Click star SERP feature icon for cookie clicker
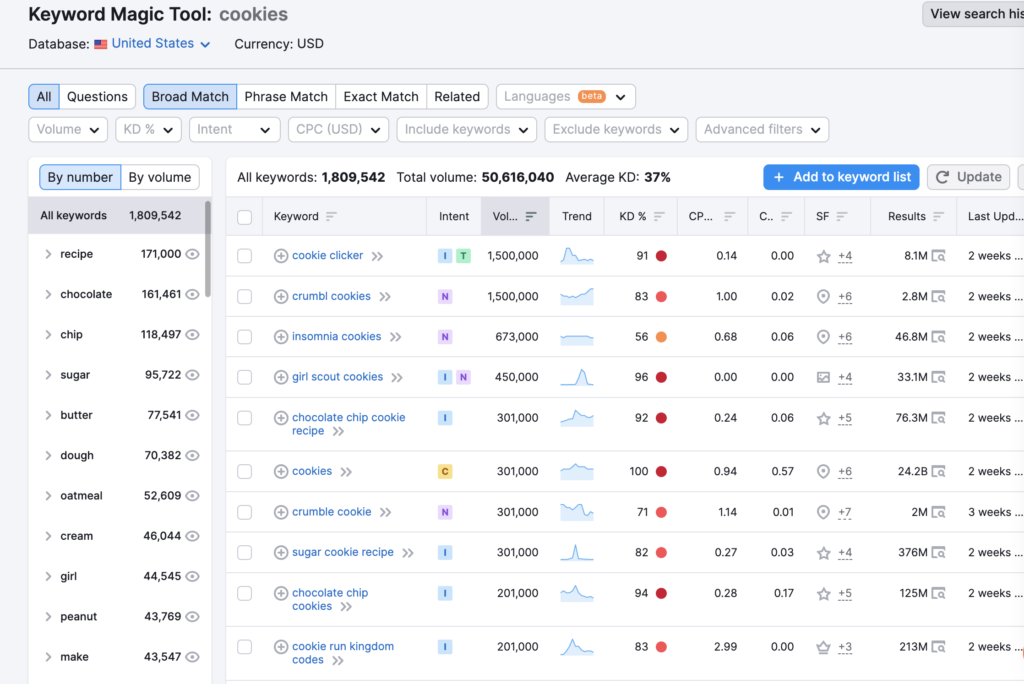The image size is (1024, 684). point(824,257)
